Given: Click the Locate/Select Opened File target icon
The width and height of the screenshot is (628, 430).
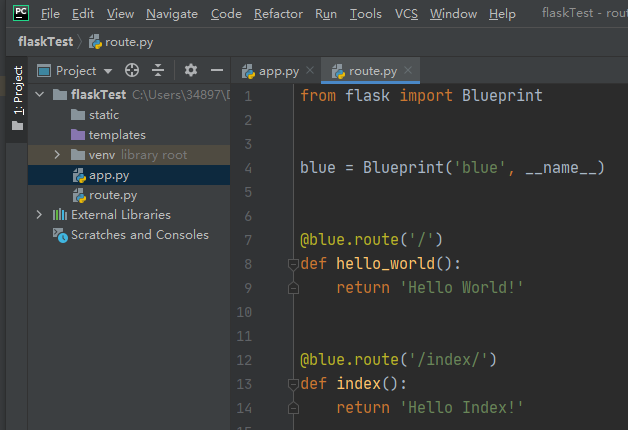Looking at the screenshot, I should coord(132,70).
